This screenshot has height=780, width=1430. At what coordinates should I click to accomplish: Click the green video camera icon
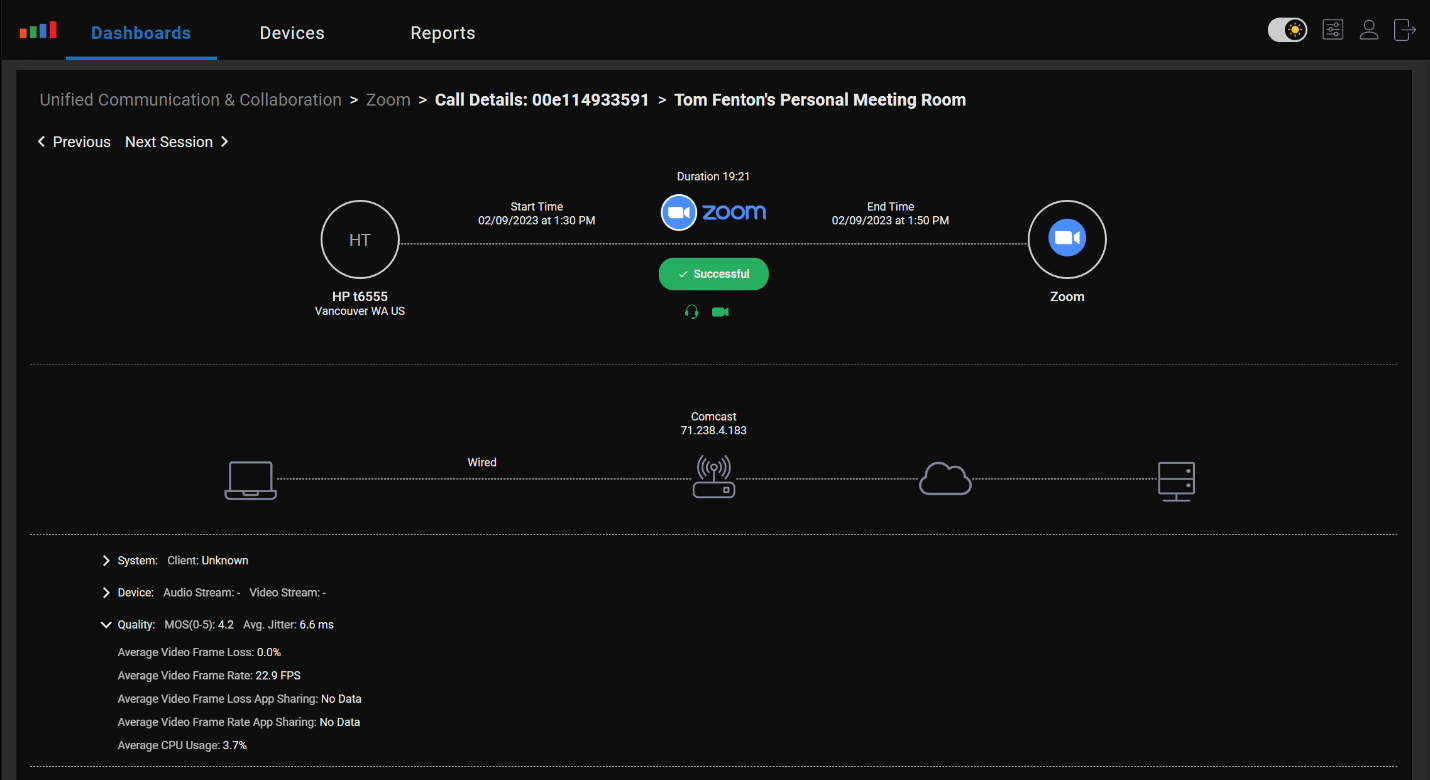coord(720,312)
